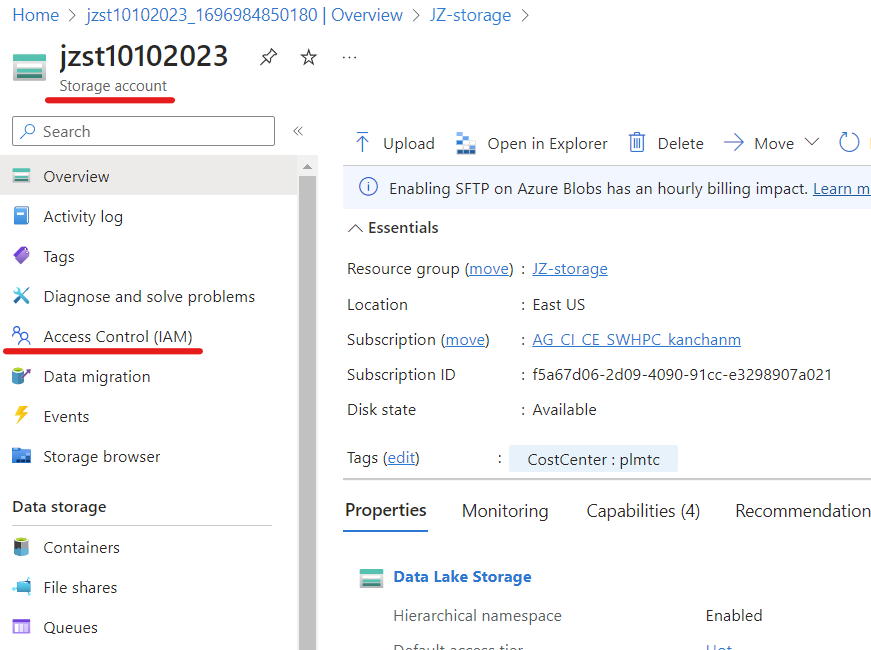The width and height of the screenshot is (871, 650).
Task: Click edit link next to Tags
Action: pyautogui.click(x=401, y=457)
